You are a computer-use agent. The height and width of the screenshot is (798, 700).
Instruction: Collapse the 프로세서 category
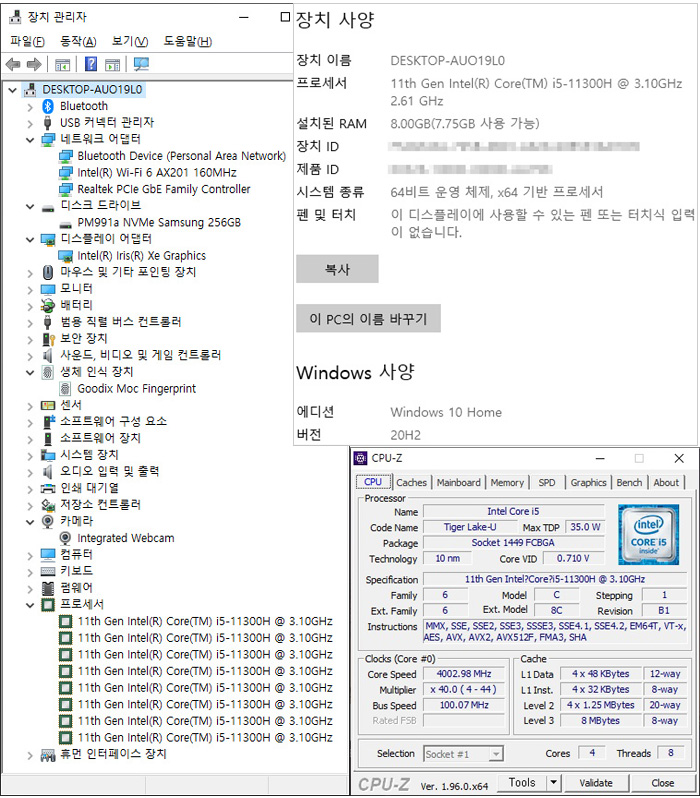[30, 604]
